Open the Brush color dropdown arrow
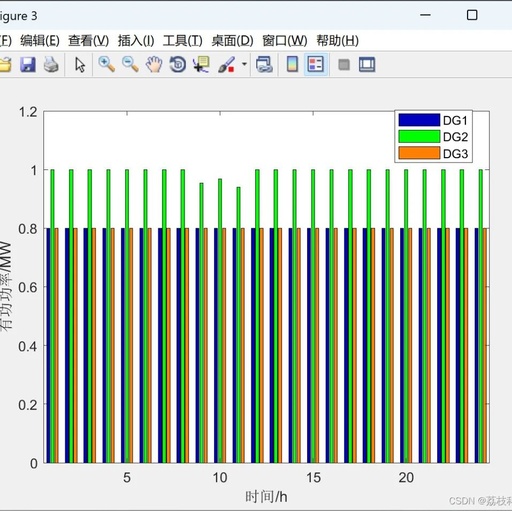The width and height of the screenshot is (512, 511). pyautogui.click(x=244, y=64)
